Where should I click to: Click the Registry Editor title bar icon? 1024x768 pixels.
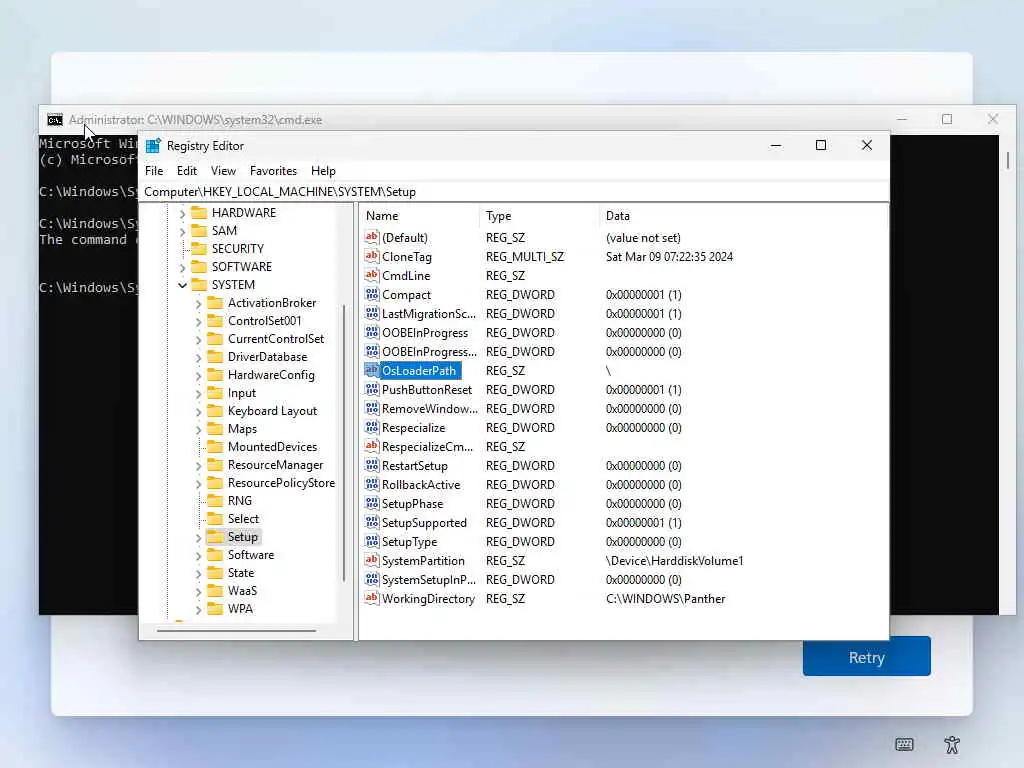[153, 146]
